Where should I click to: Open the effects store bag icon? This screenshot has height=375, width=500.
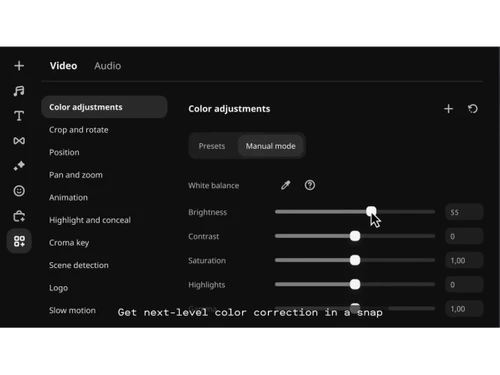19,216
